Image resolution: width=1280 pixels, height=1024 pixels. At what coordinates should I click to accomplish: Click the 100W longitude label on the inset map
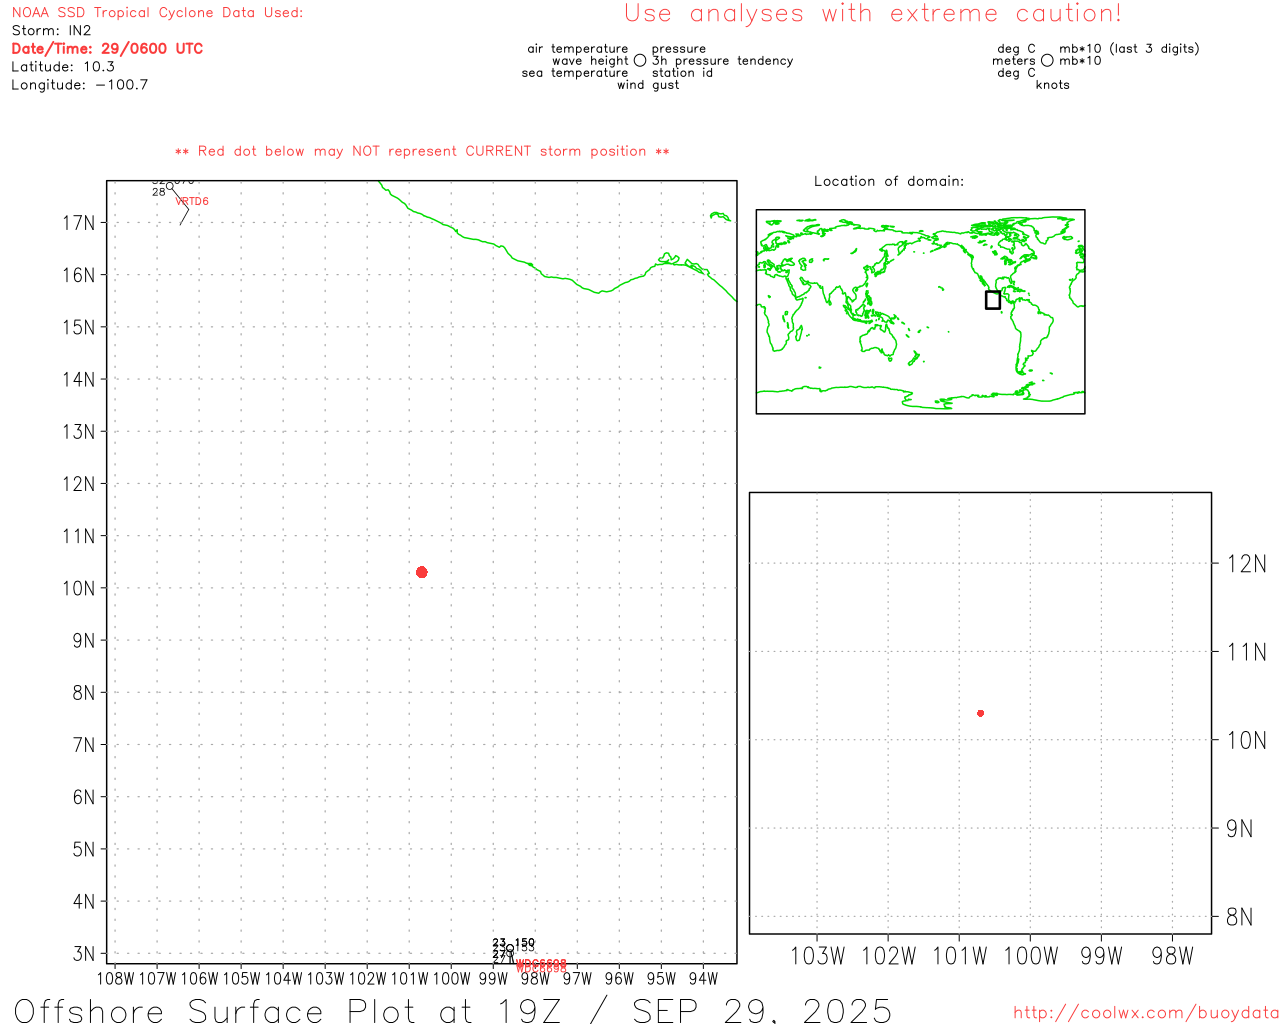(1030, 956)
